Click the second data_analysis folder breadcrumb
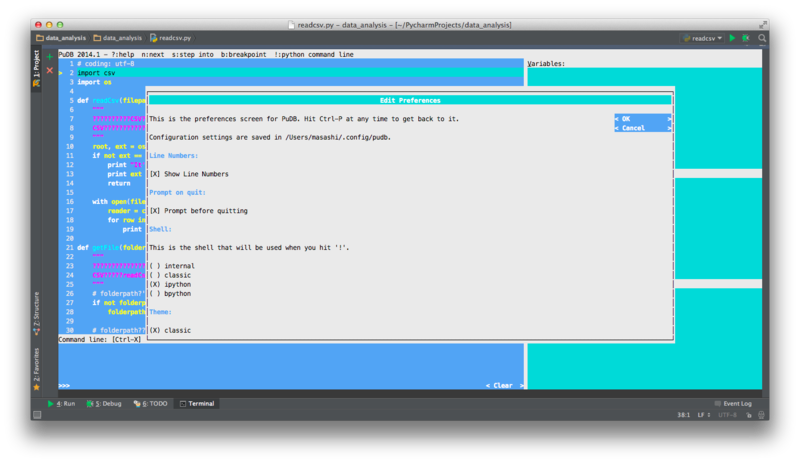800x463 pixels. tap(118, 38)
